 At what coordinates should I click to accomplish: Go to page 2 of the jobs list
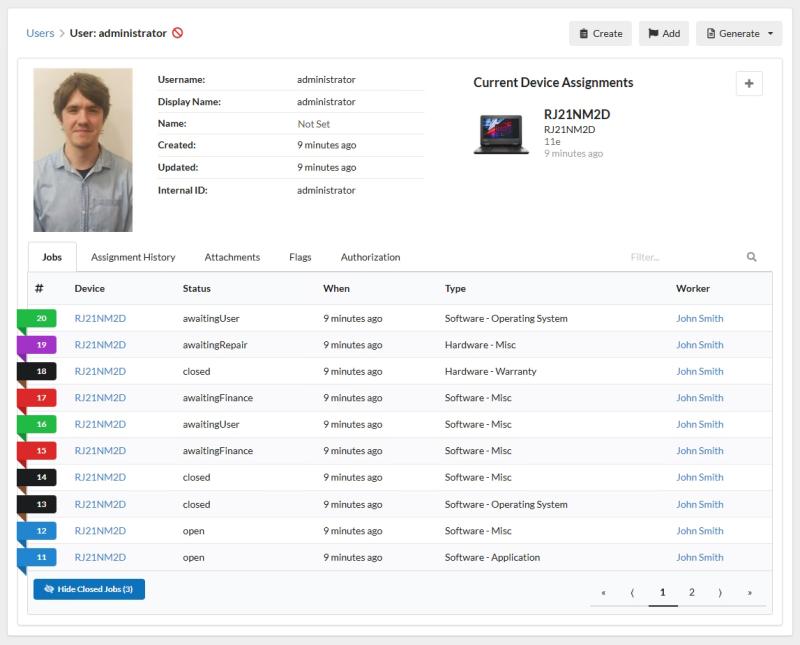pyautogui.click(x=691, y=592)
